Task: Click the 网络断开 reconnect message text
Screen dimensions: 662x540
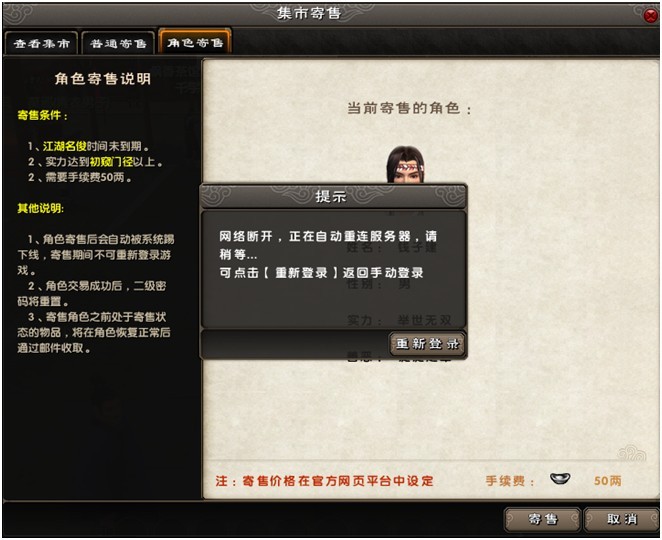Action: 328,254
